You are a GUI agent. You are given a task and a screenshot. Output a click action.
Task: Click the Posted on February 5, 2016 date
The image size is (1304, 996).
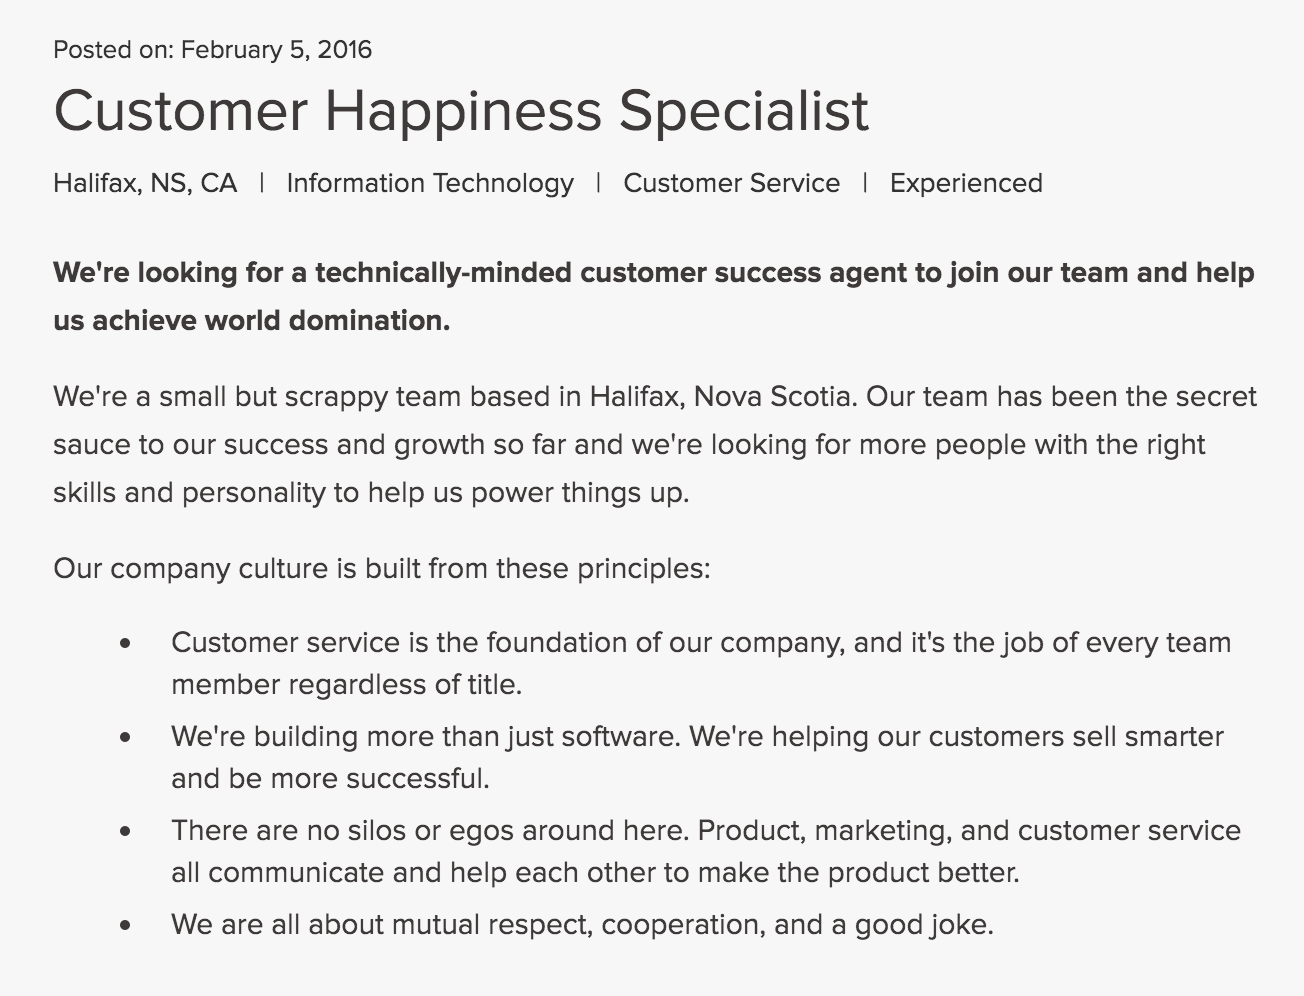(212, 50)
